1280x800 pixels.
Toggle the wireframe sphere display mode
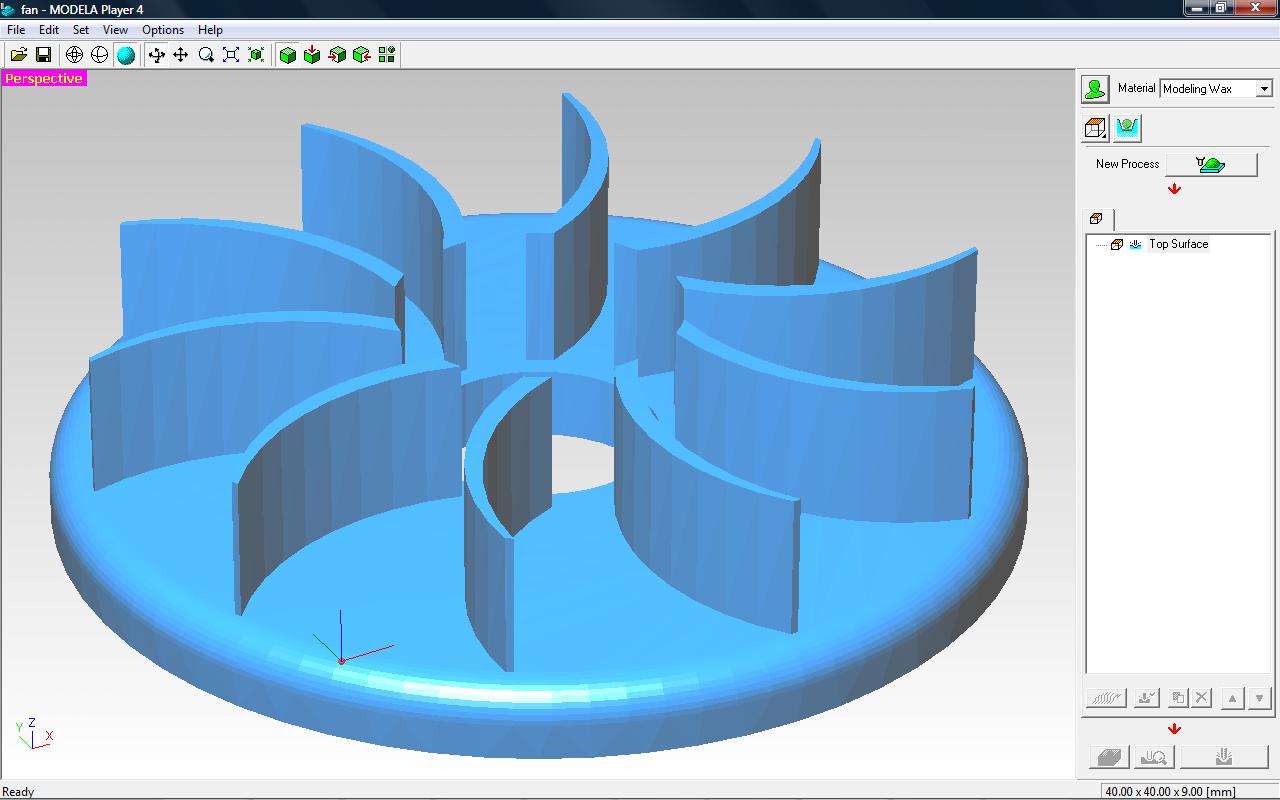74,55
